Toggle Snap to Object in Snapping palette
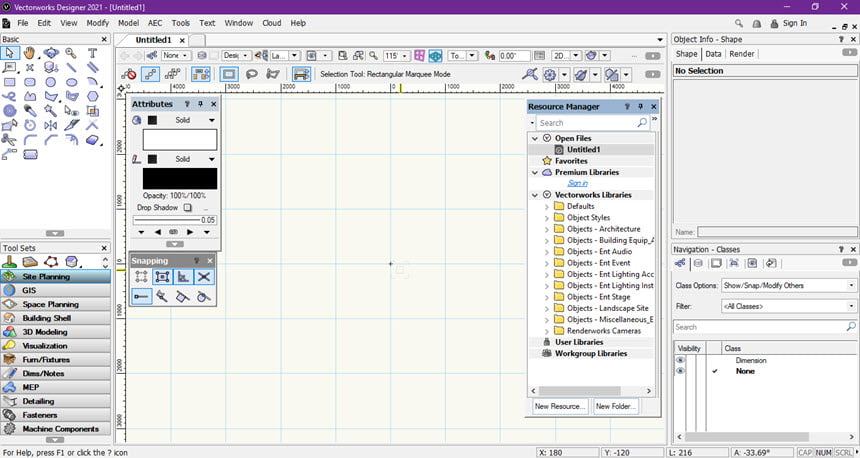 click(x=162, y=277)
